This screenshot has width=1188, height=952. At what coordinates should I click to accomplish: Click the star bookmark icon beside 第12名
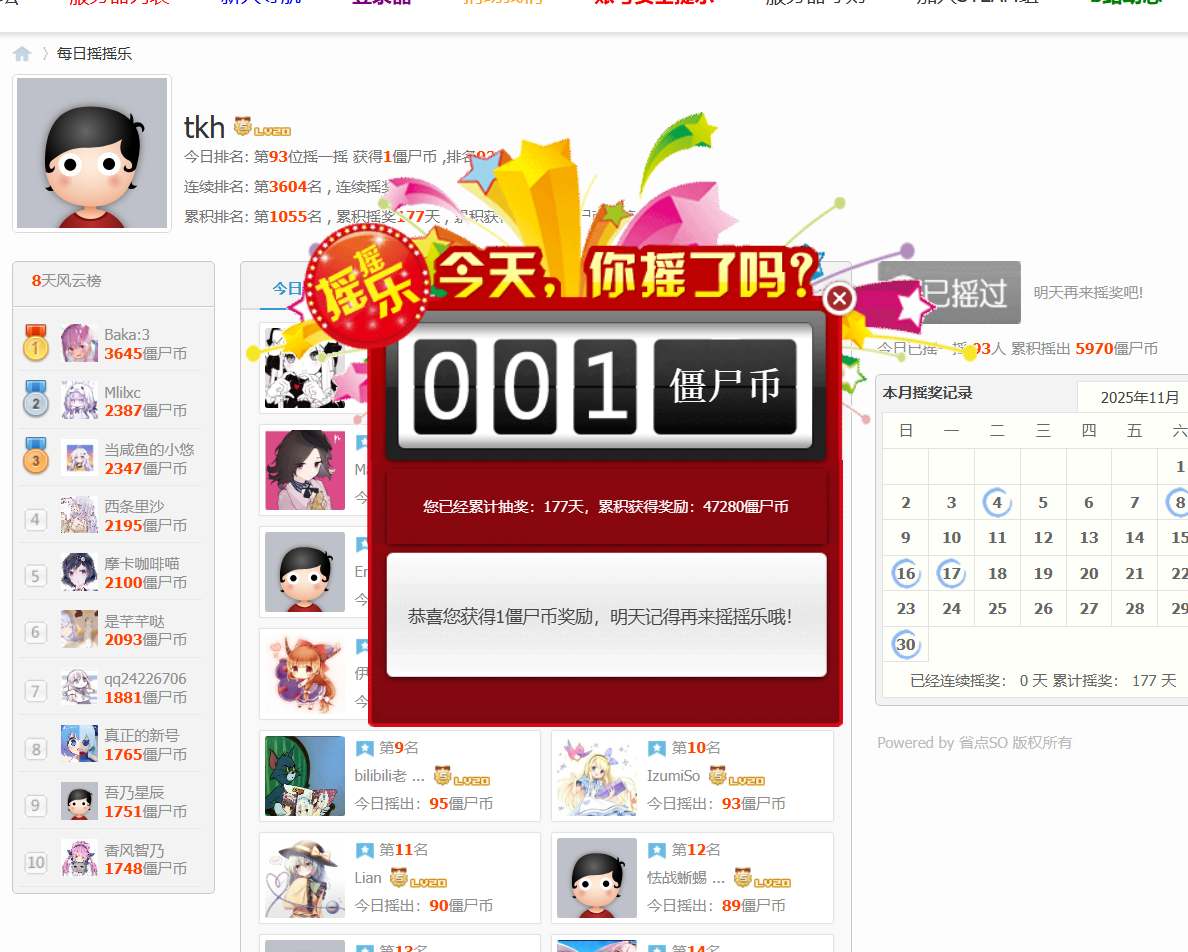[657, 850]
